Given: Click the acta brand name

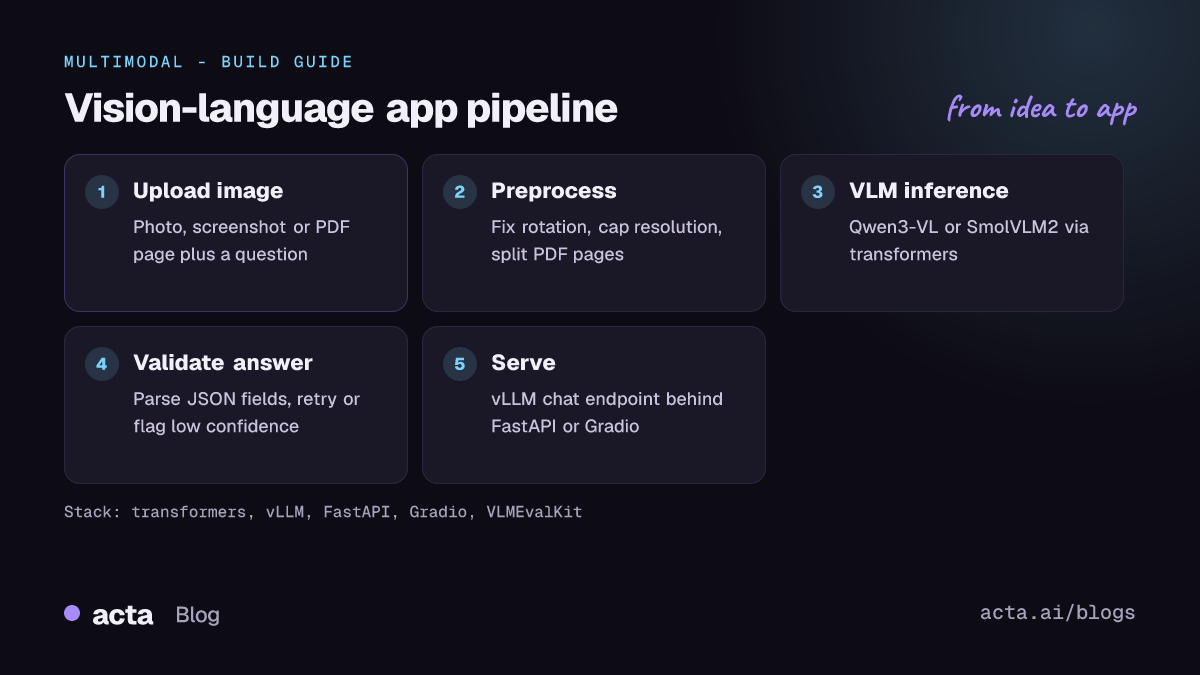Looking at the screenshot, I should coord(123,615).
